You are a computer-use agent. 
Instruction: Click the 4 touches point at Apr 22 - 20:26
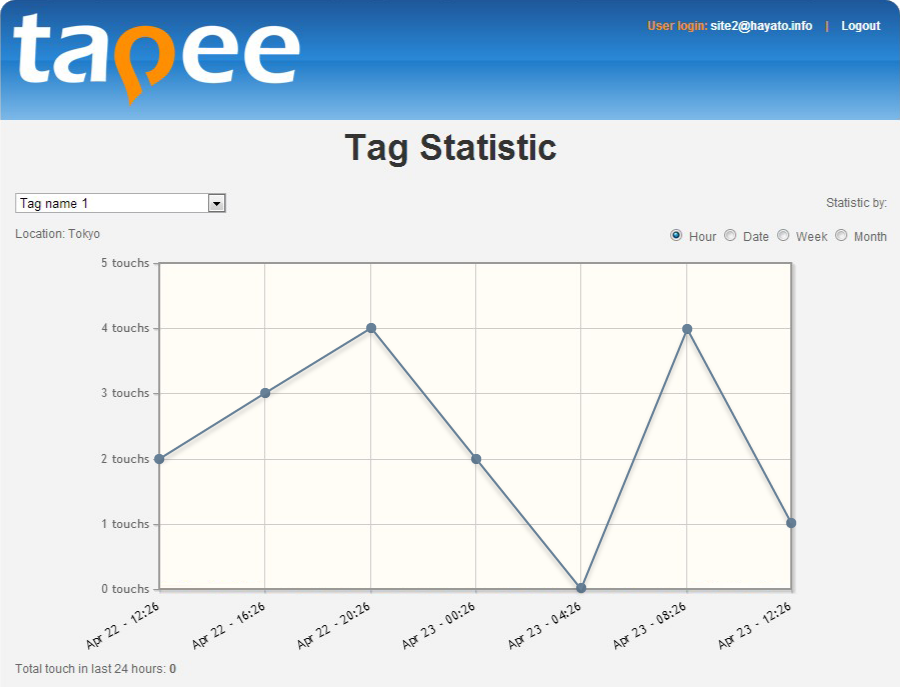pos(371,328)
